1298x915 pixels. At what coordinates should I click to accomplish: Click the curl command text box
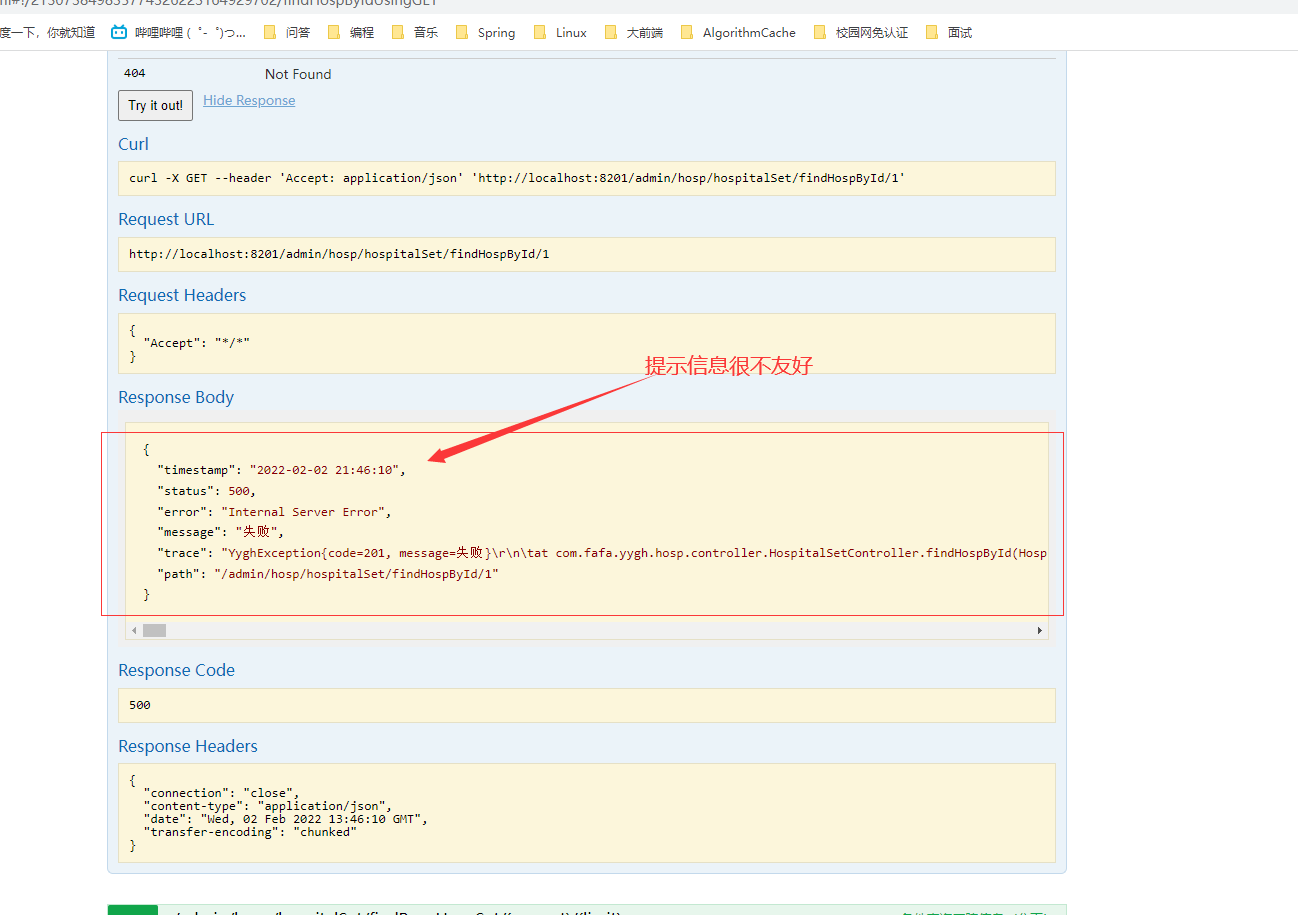[x=587, y=178]
